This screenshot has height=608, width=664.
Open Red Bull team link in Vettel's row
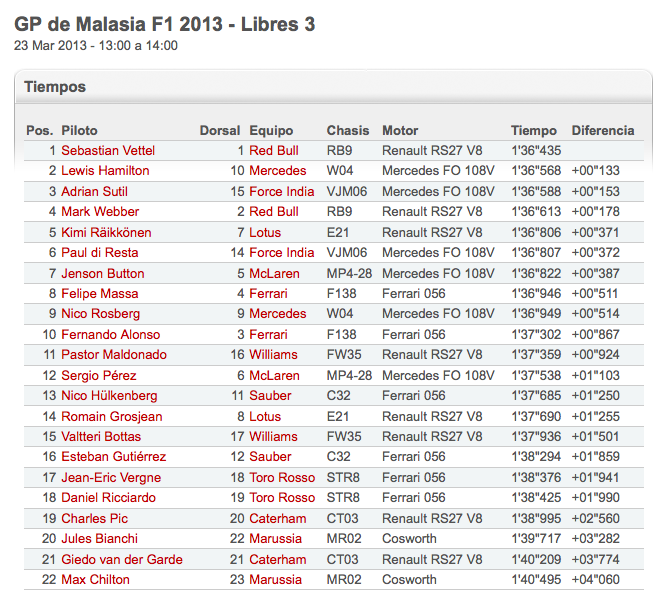[x=274, y=150]
